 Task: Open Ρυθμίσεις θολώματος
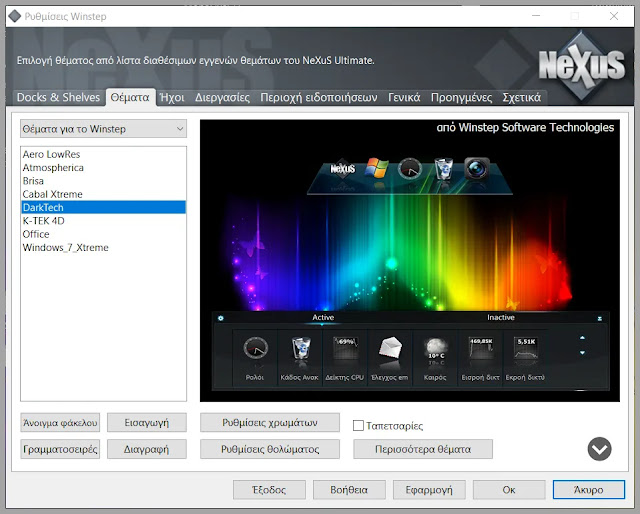[x=270, y=449]
